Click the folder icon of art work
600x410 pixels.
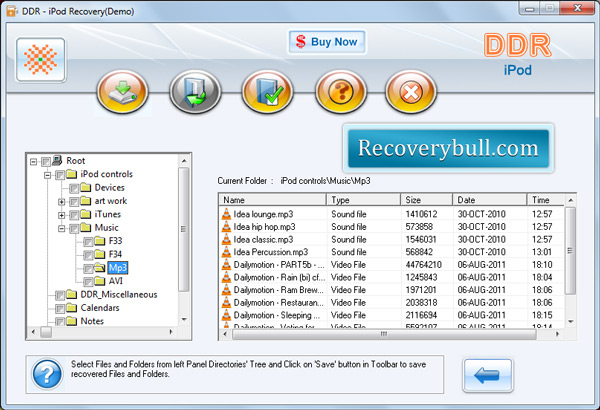(86, 201)
